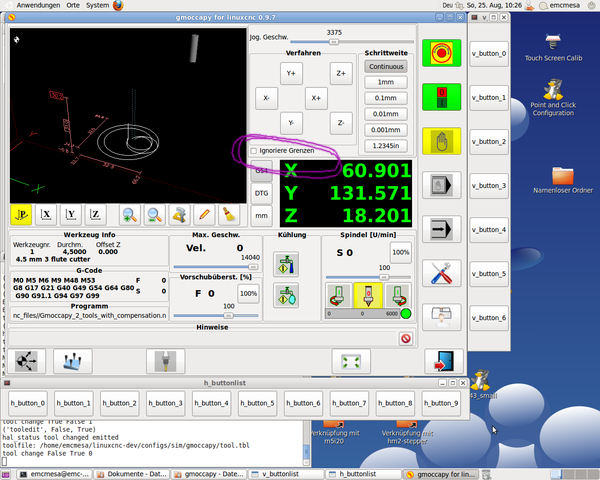The height and width of the screenshot is (480, 600).
Task: Jog Z- axis button
Action: pos(341,123)
